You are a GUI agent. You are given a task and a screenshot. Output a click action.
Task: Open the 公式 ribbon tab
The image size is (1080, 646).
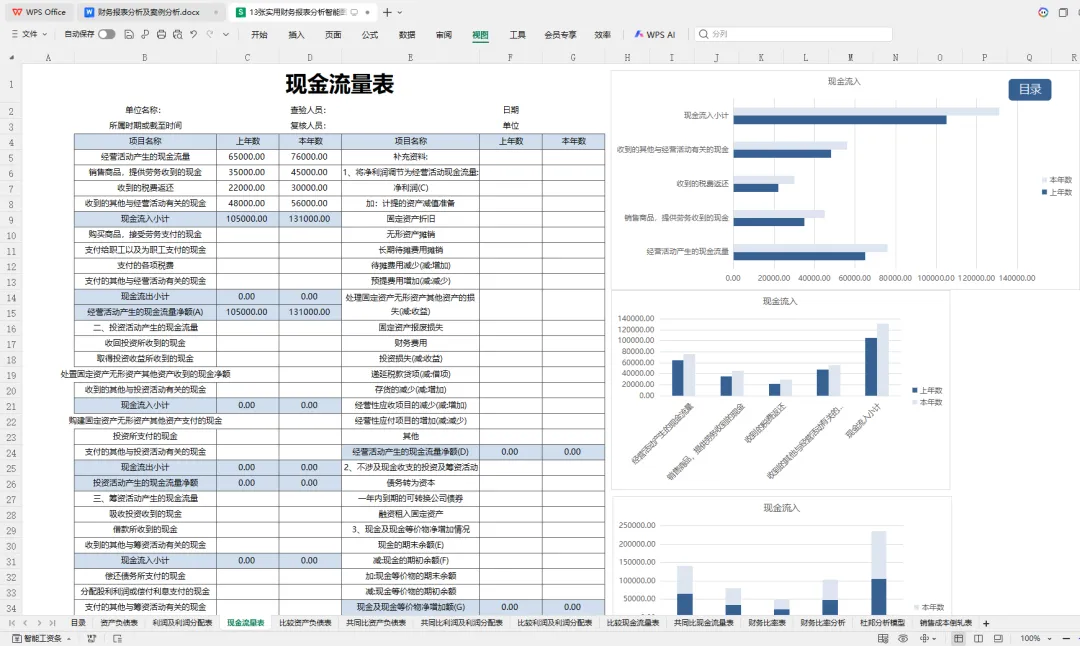(370, 34)
